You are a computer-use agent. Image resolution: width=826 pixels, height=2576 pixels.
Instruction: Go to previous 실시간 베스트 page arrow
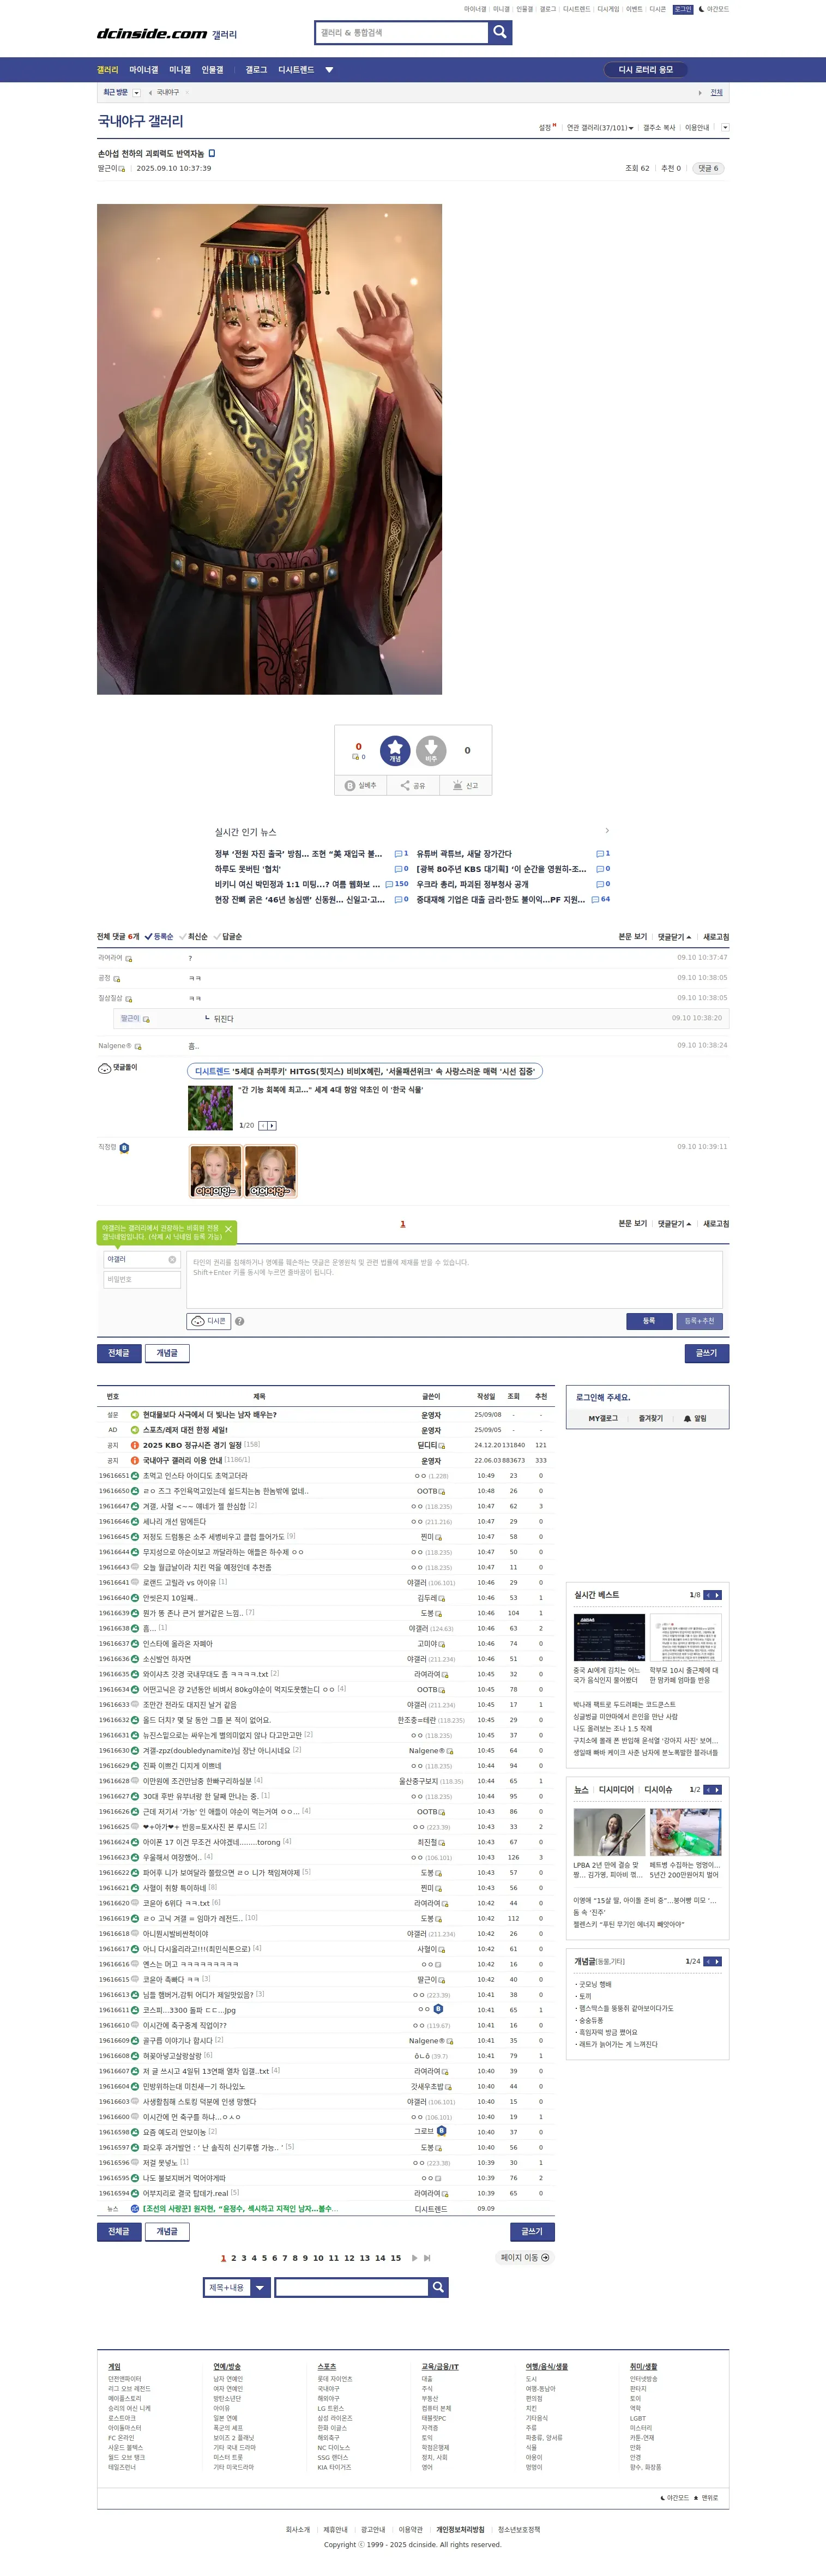pyautogui.click(x=707, y=1595)
